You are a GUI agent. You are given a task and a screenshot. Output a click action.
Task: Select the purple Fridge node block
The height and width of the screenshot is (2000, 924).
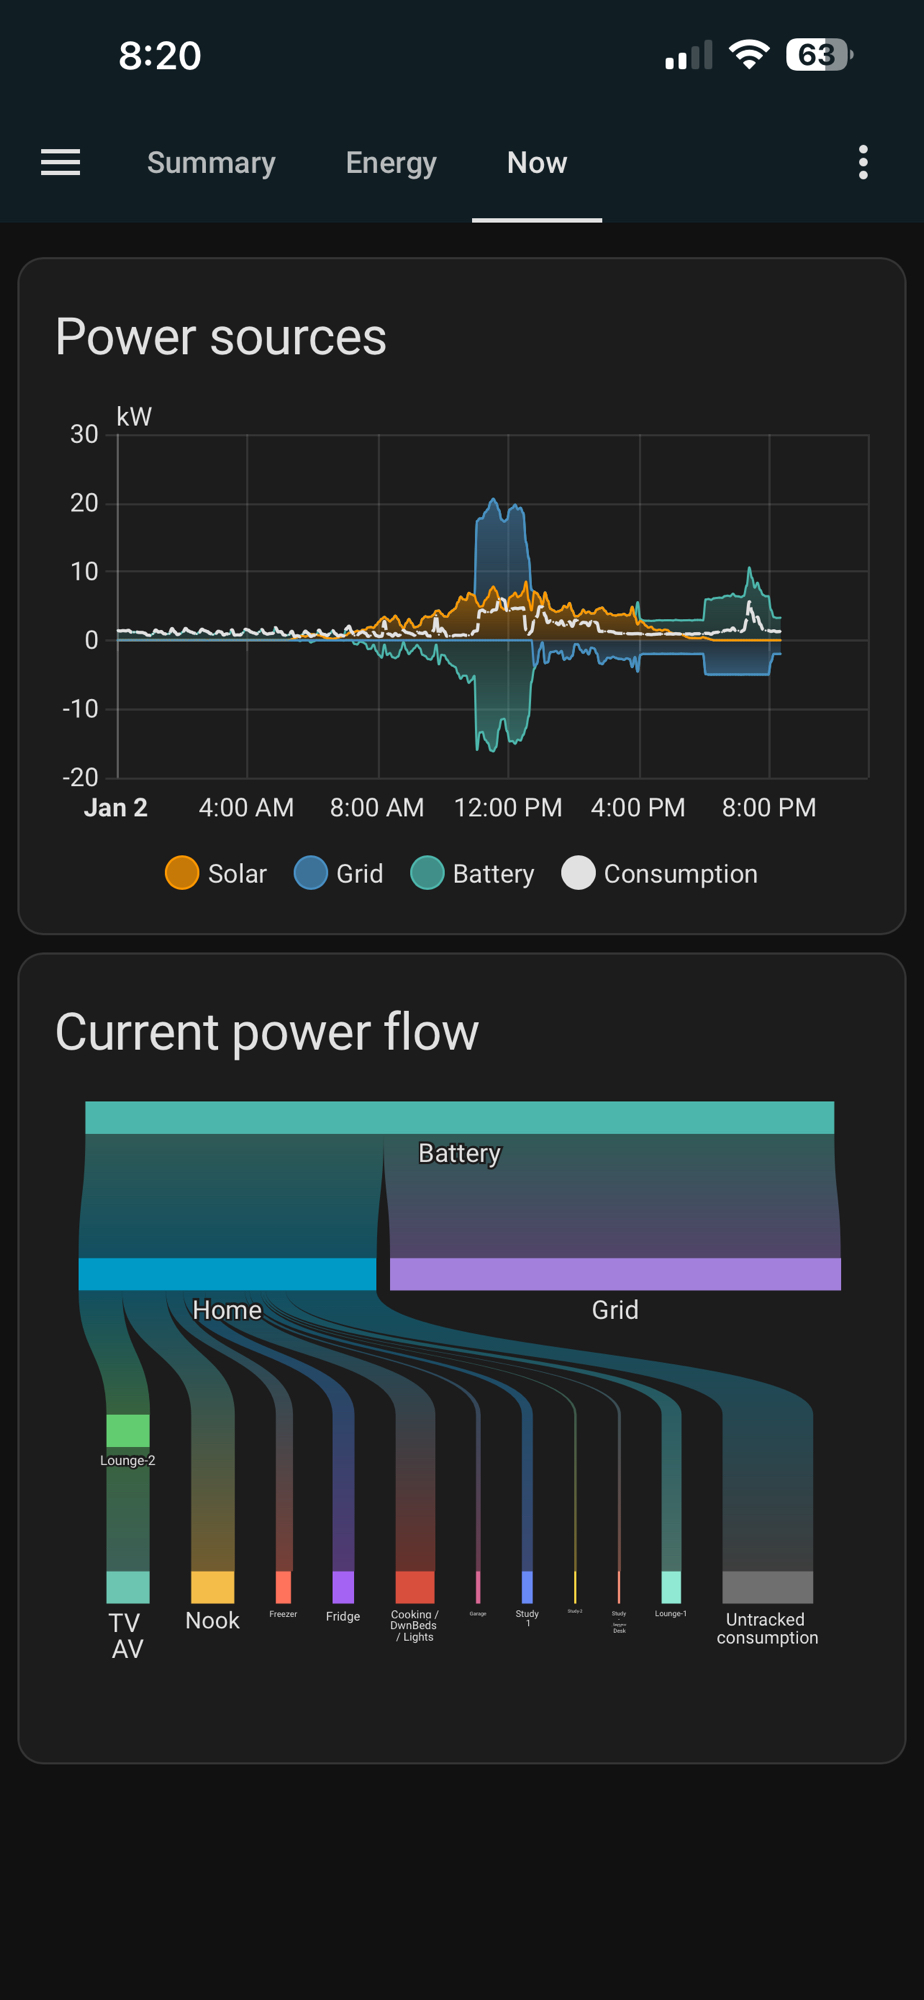click(343, 1587)
